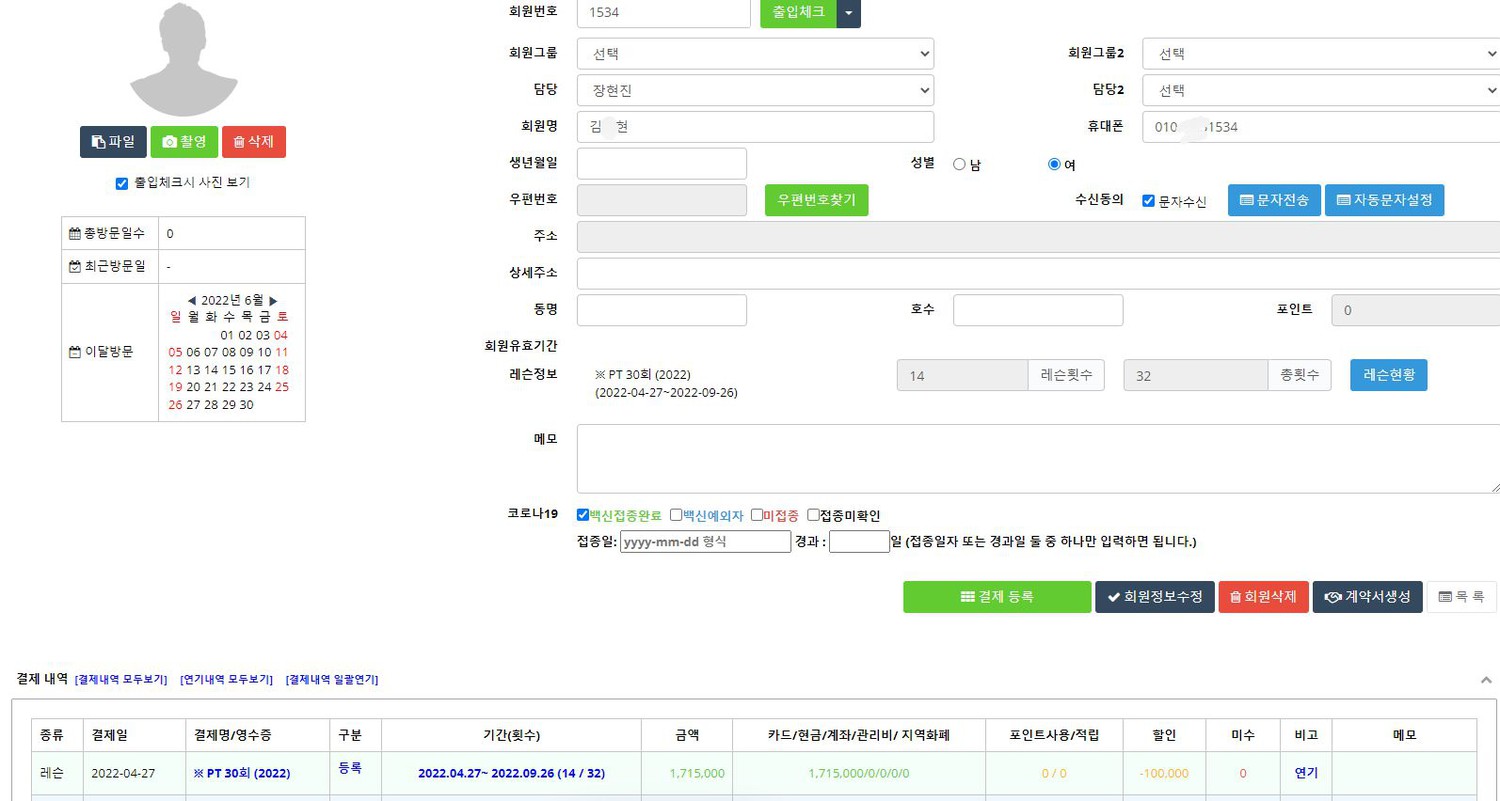Expand the arrow next to 출입체크
The image size is (1500, 801).
pos(848,13)
